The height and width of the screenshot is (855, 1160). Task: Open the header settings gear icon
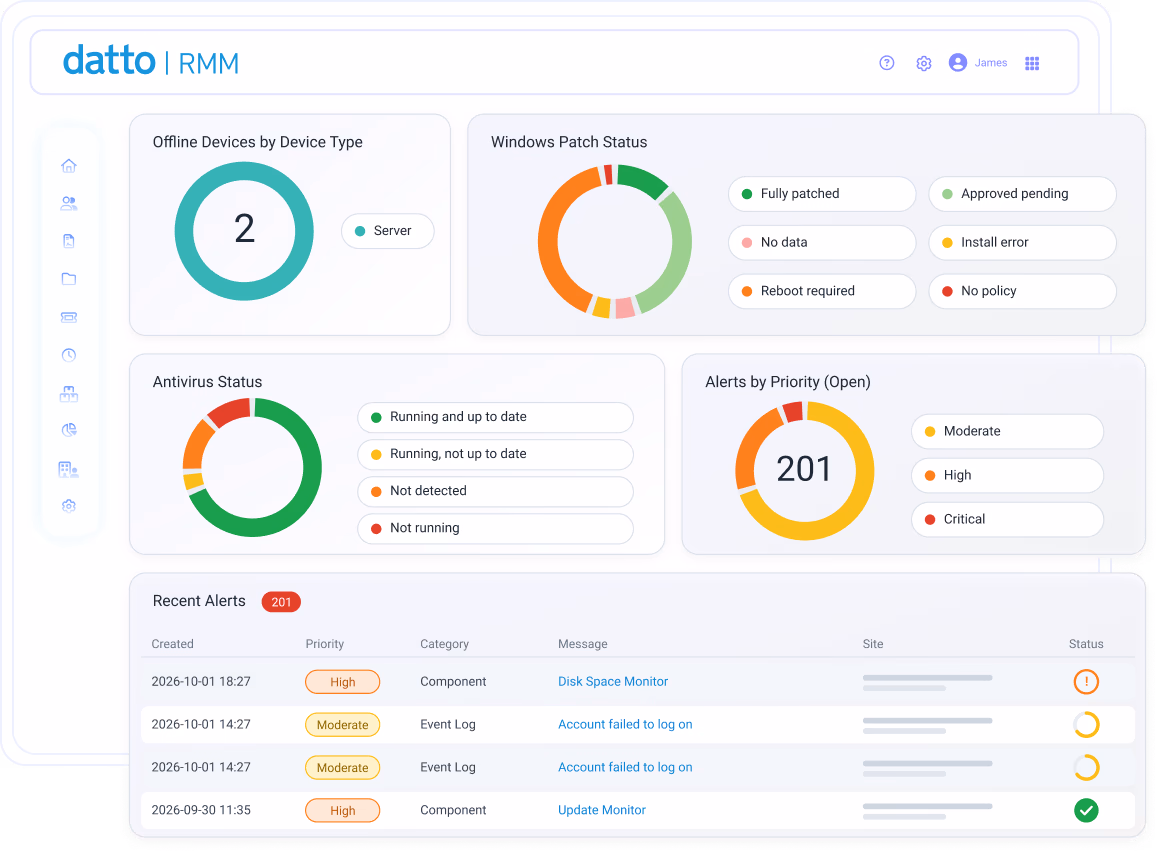(924, 64)
